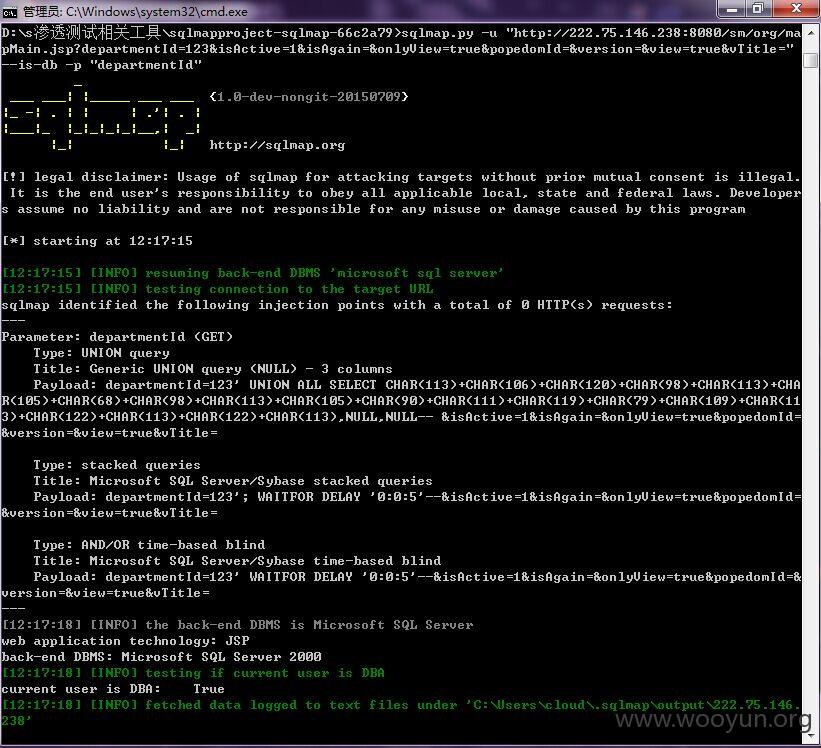Click the scrollbar up arrow
The image size is (821, 748).
811,32
